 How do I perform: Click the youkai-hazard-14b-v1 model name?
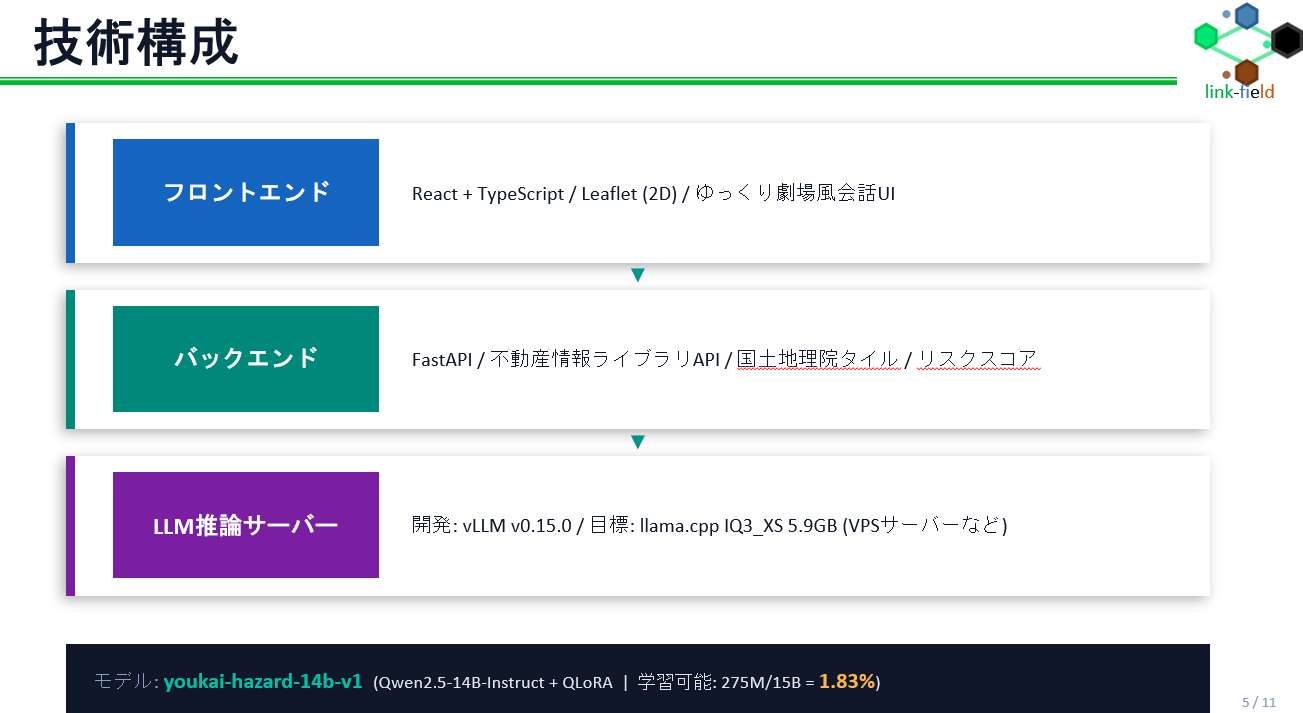(262, 682)
